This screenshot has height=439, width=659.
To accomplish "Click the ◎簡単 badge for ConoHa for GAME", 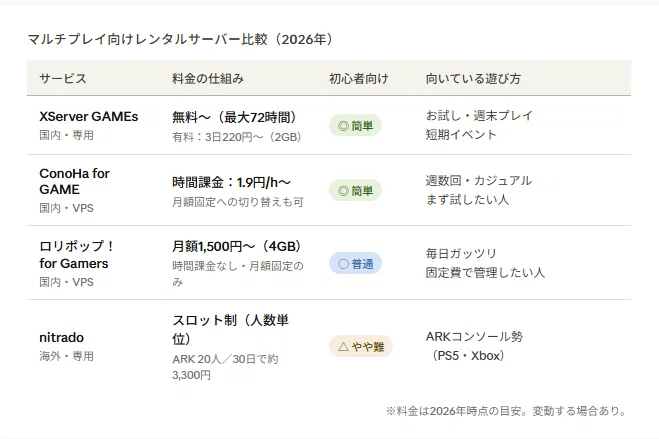I will click(x=355, y=190).
